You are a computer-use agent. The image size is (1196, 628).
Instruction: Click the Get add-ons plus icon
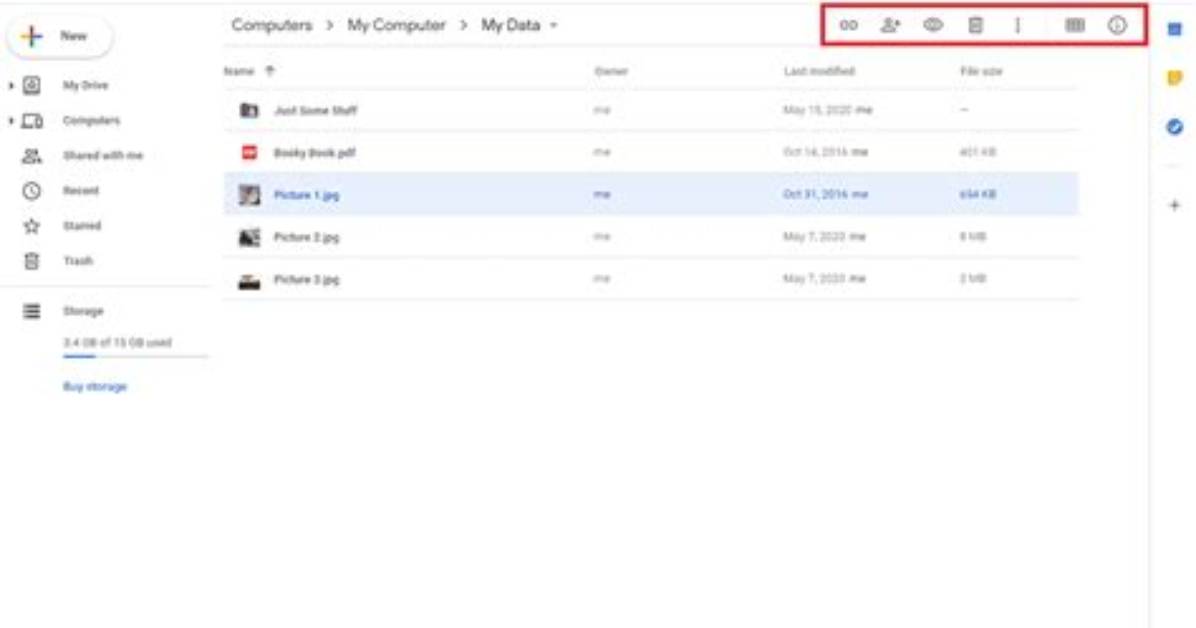(x=1175, y=205)
